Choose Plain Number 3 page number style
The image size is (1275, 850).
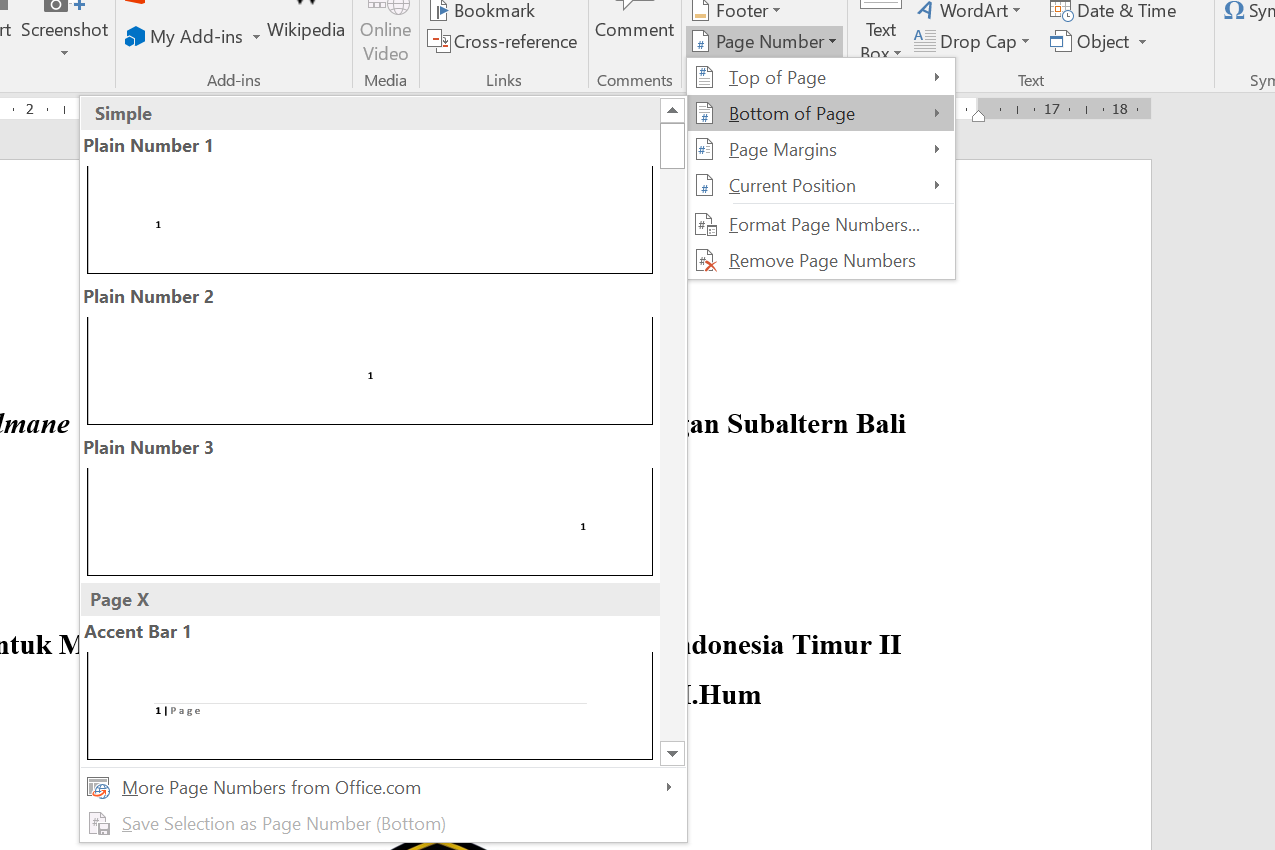tap(370, 522)
